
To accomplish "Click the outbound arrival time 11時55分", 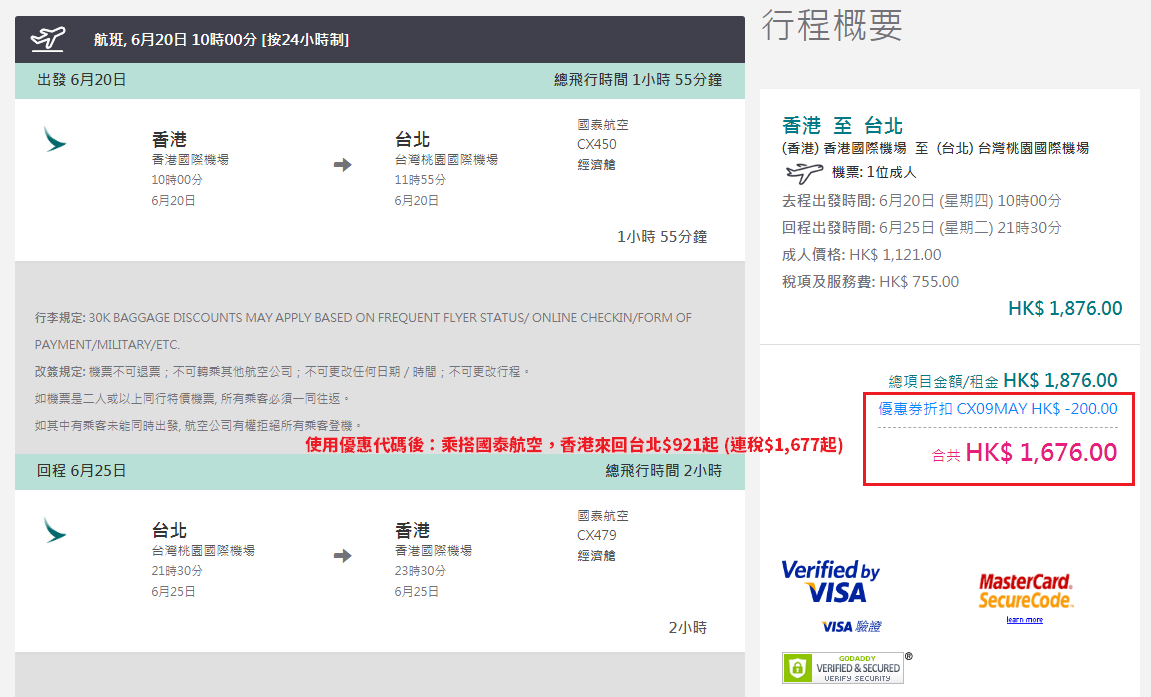I will [x=421, y=180].
